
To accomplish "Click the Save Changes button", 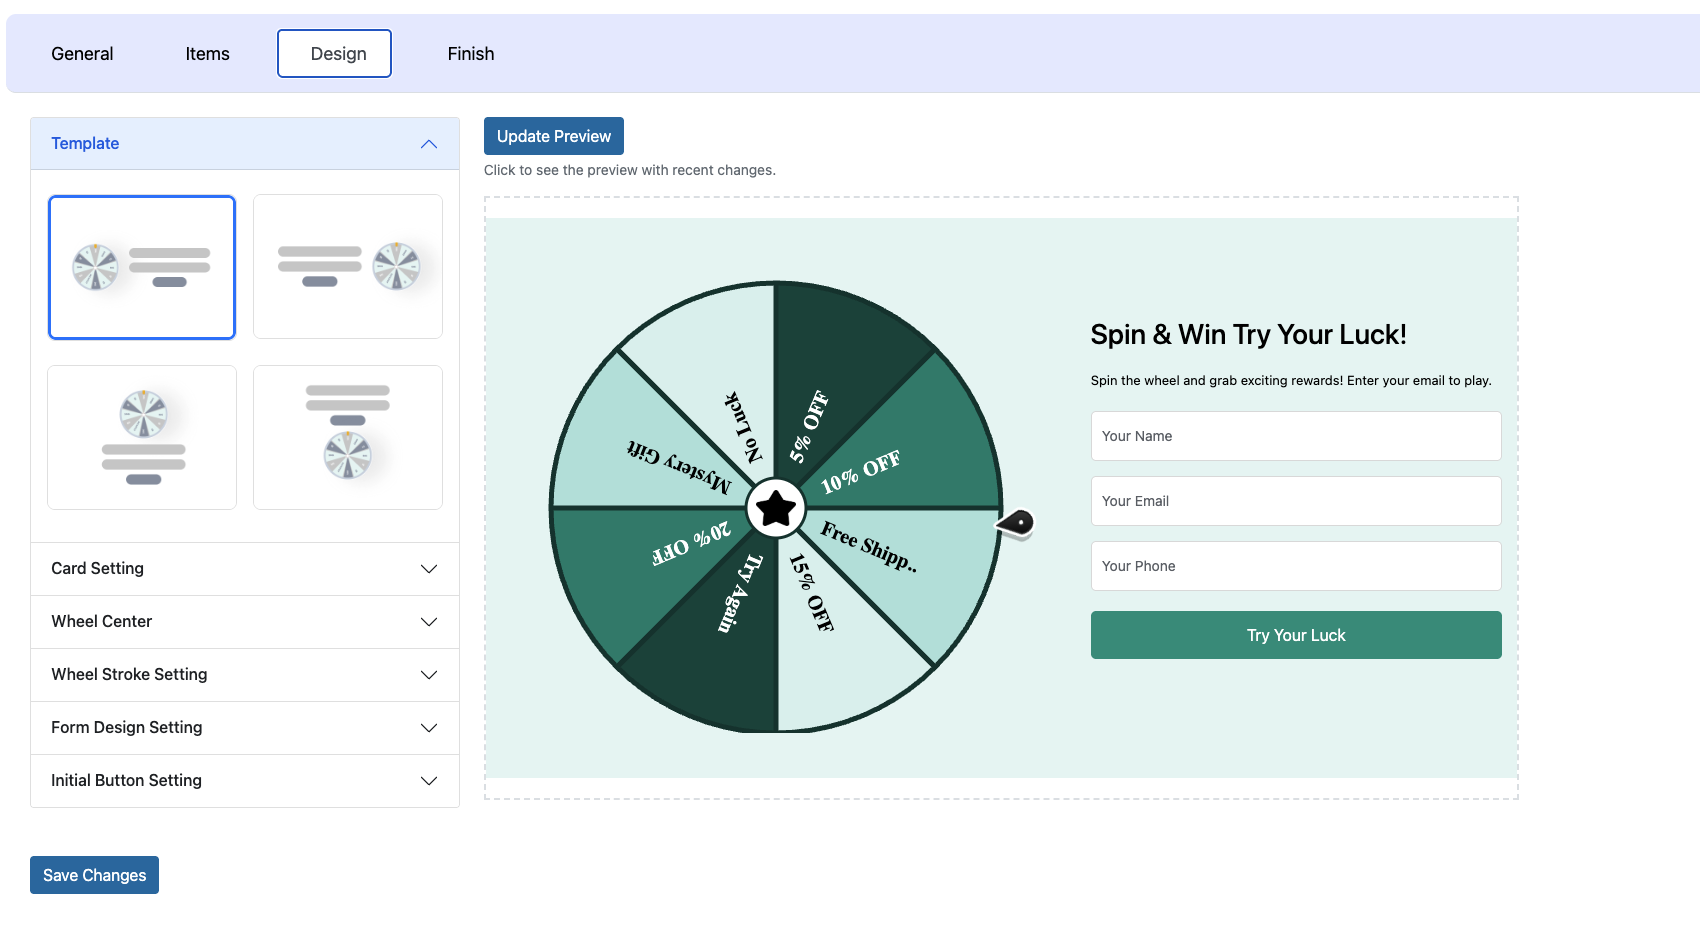I will [94, 874].
